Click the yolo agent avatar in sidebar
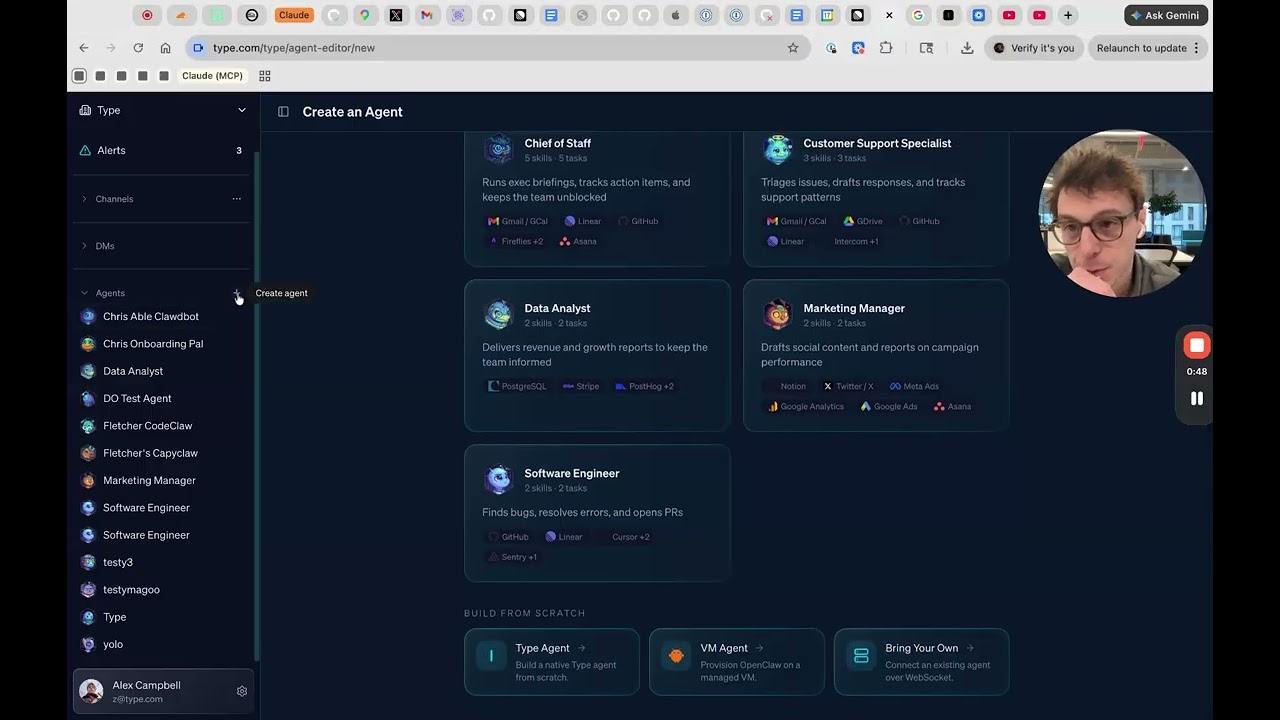 coord(88,645)
